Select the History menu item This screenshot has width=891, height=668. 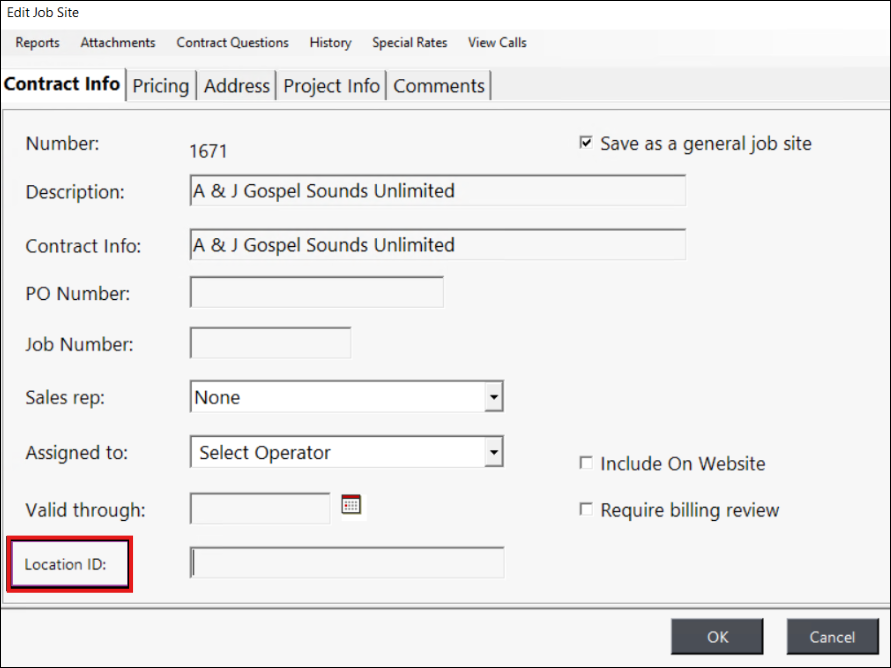point(330,43)
